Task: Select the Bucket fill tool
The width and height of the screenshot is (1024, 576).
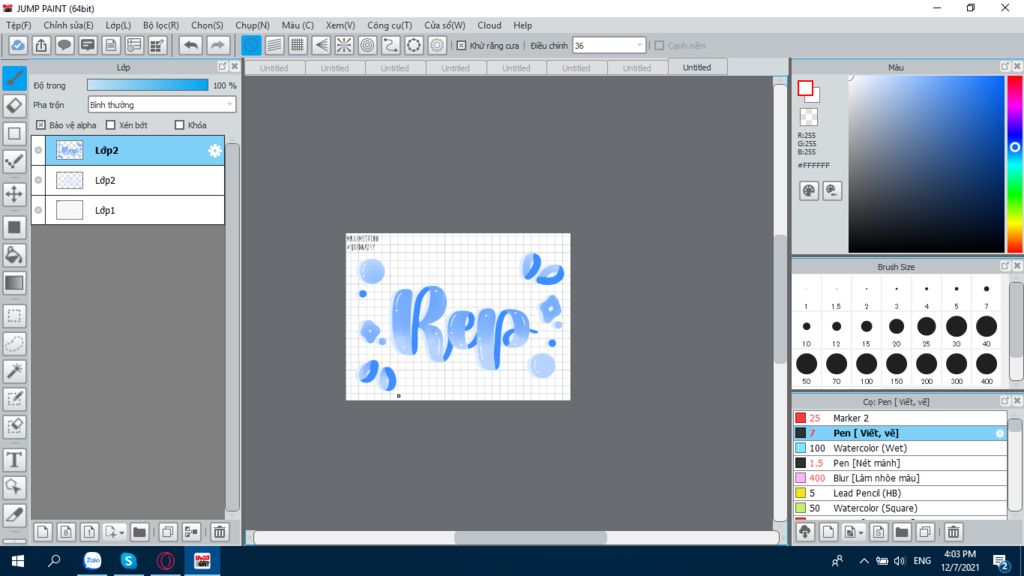Action: [x=14, y=255]
